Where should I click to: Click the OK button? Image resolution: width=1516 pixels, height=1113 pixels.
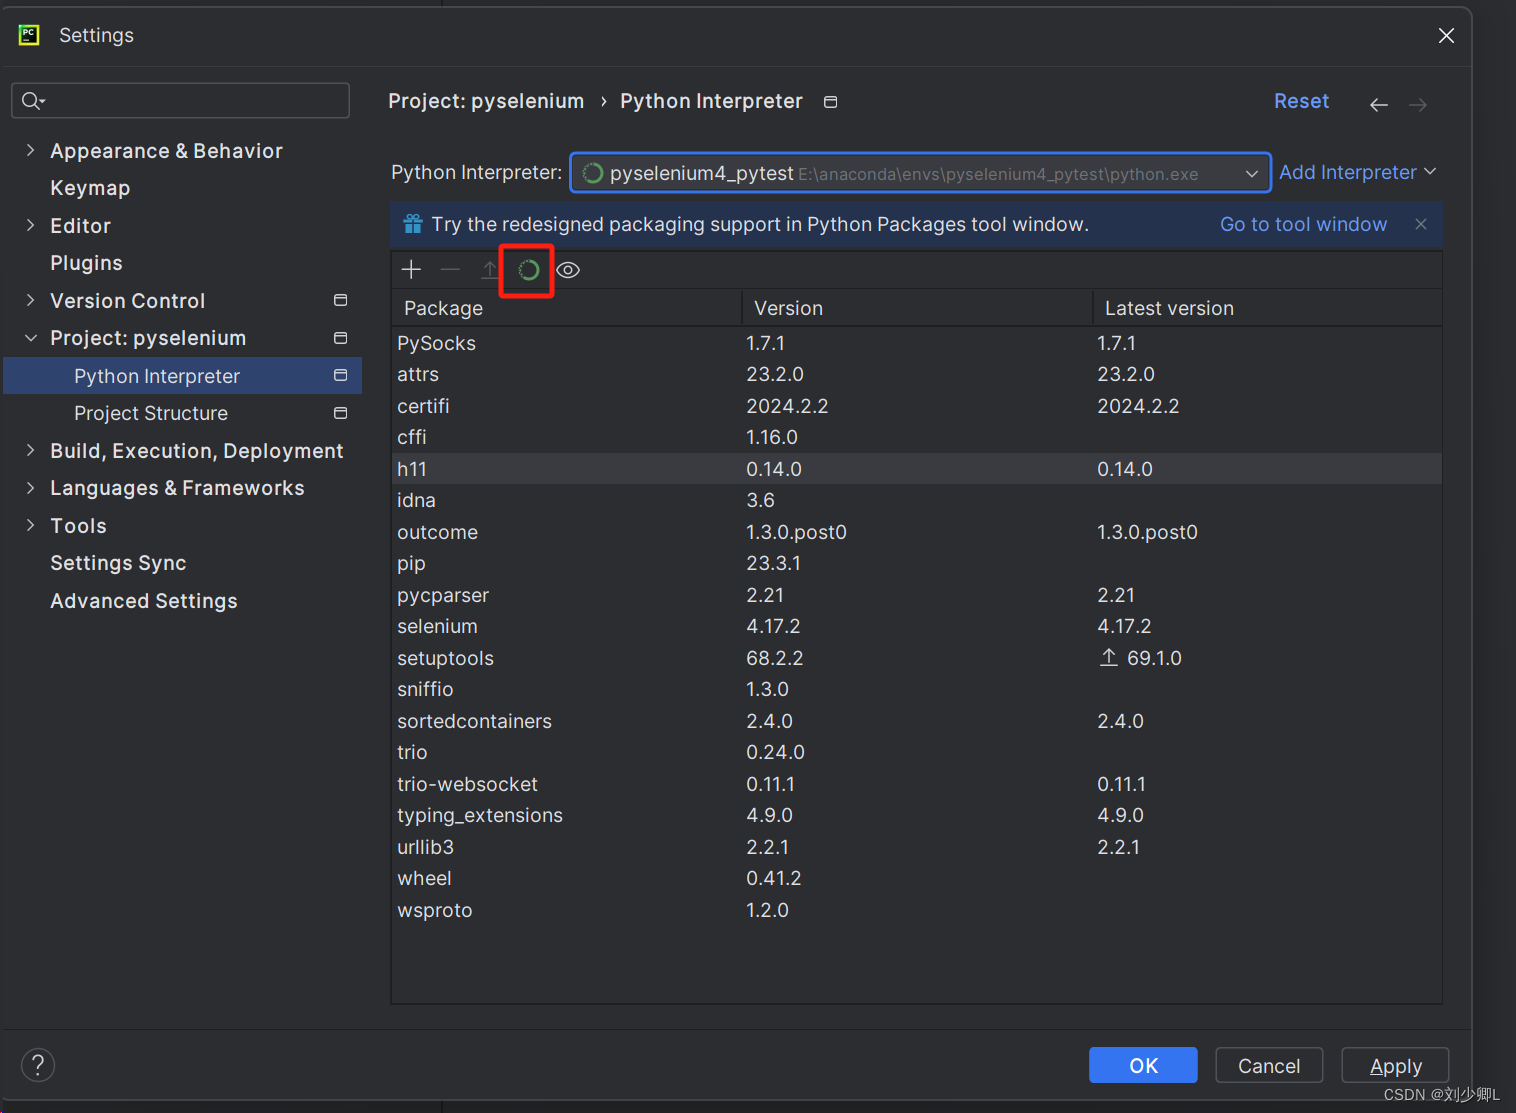(x=1143, y=1065)
